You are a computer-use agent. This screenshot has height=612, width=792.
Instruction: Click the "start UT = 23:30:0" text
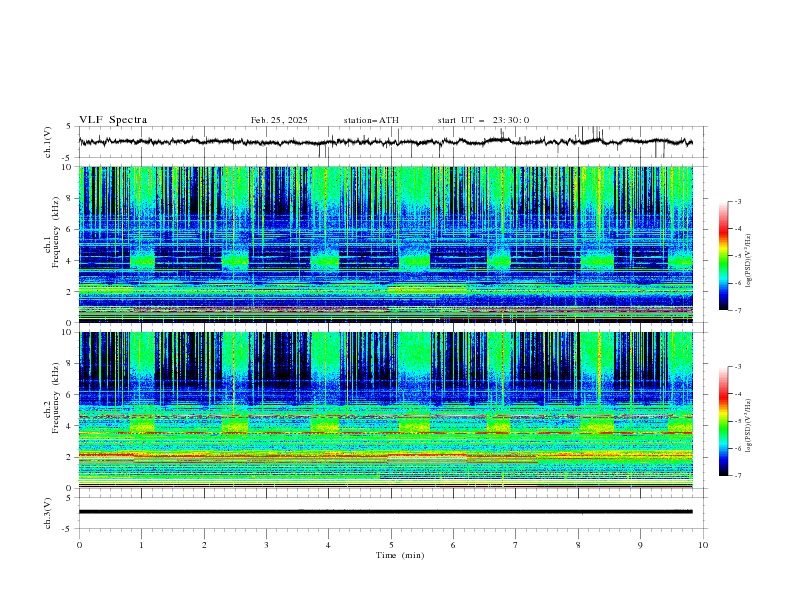tap(483, 120)
